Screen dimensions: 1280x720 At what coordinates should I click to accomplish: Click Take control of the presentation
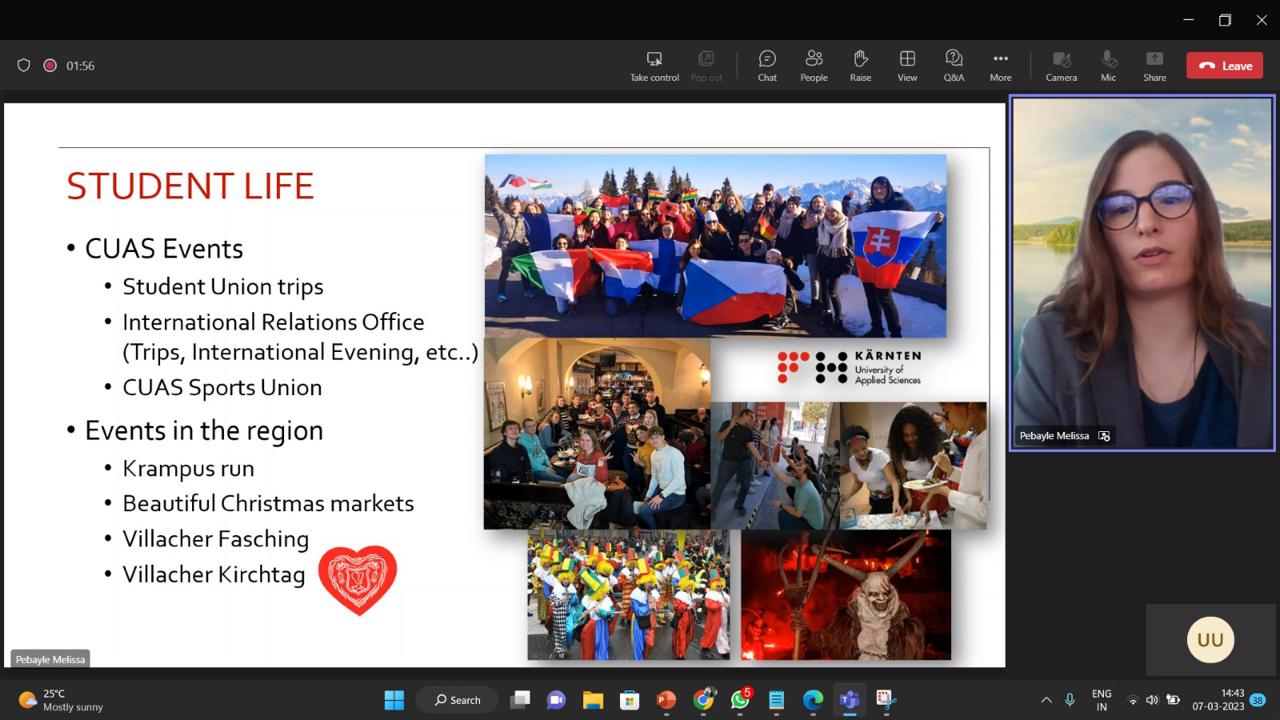(654, 66)
